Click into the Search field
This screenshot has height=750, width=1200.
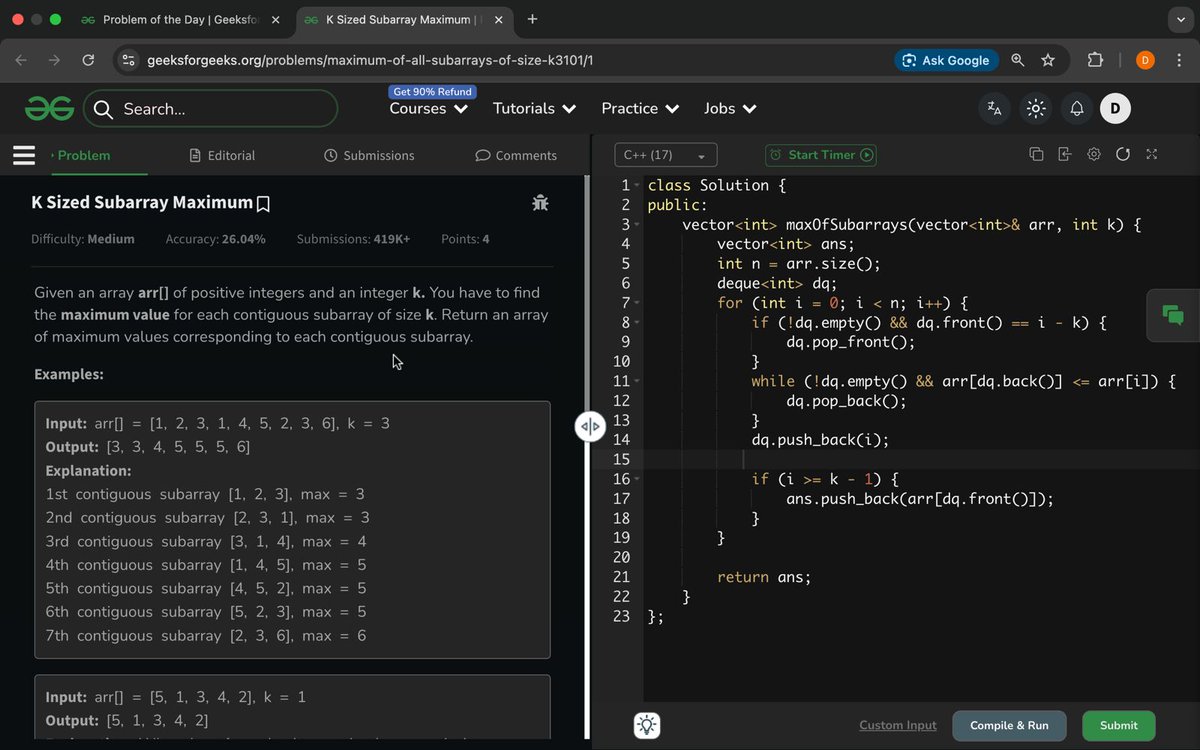tap(211, 109)
